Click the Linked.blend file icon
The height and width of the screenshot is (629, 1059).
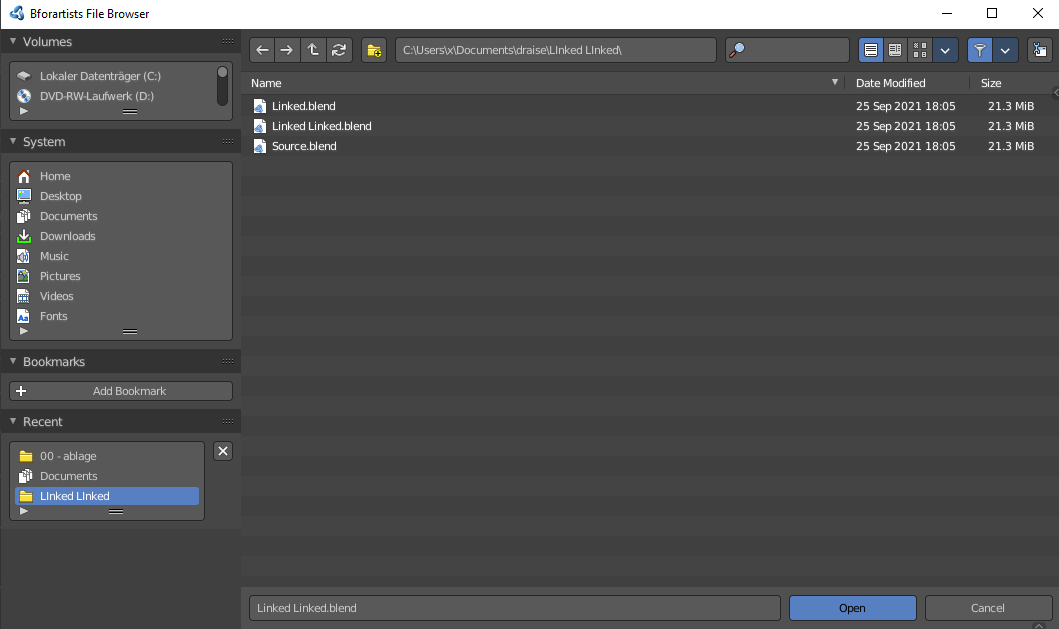[x=259, y=106]
